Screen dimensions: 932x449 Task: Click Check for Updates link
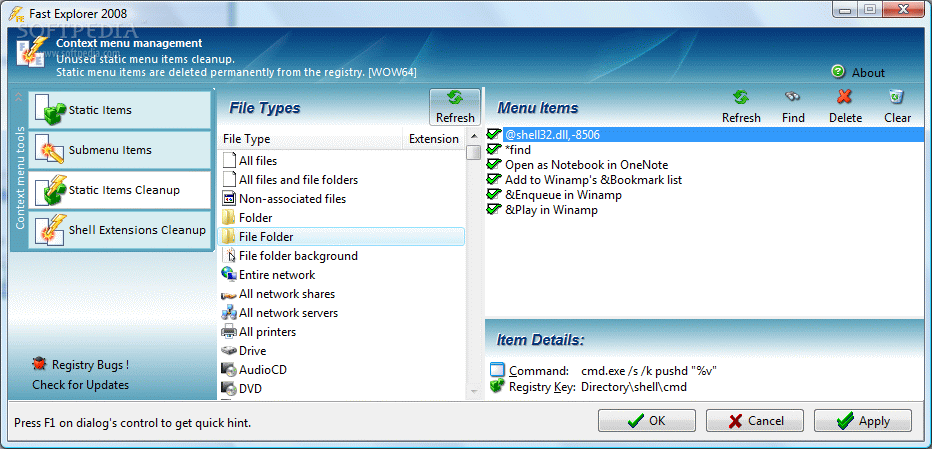point(80,385)
